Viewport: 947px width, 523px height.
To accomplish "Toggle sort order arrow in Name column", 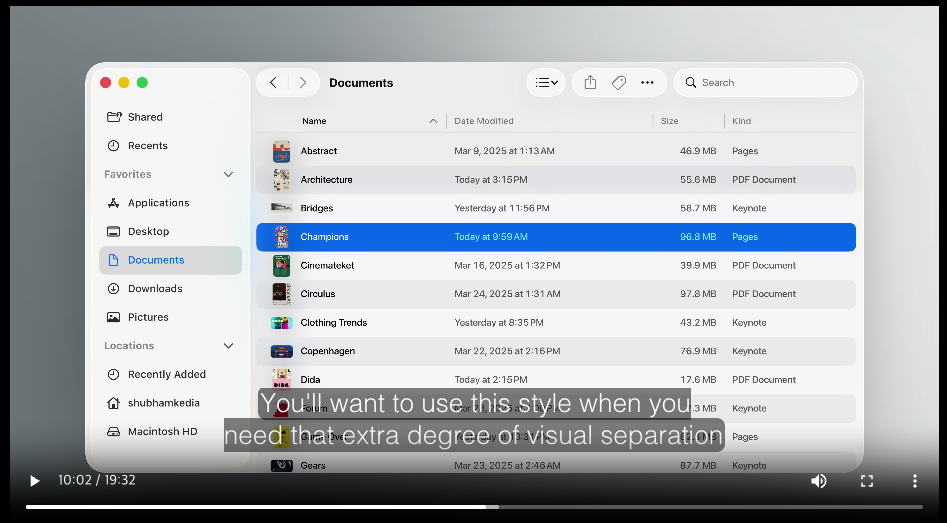I will [433, 121].
